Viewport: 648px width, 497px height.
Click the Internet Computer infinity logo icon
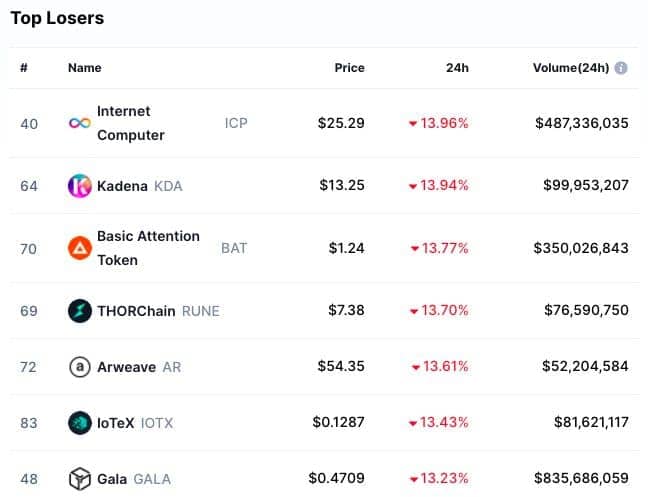tap(80, 123)
